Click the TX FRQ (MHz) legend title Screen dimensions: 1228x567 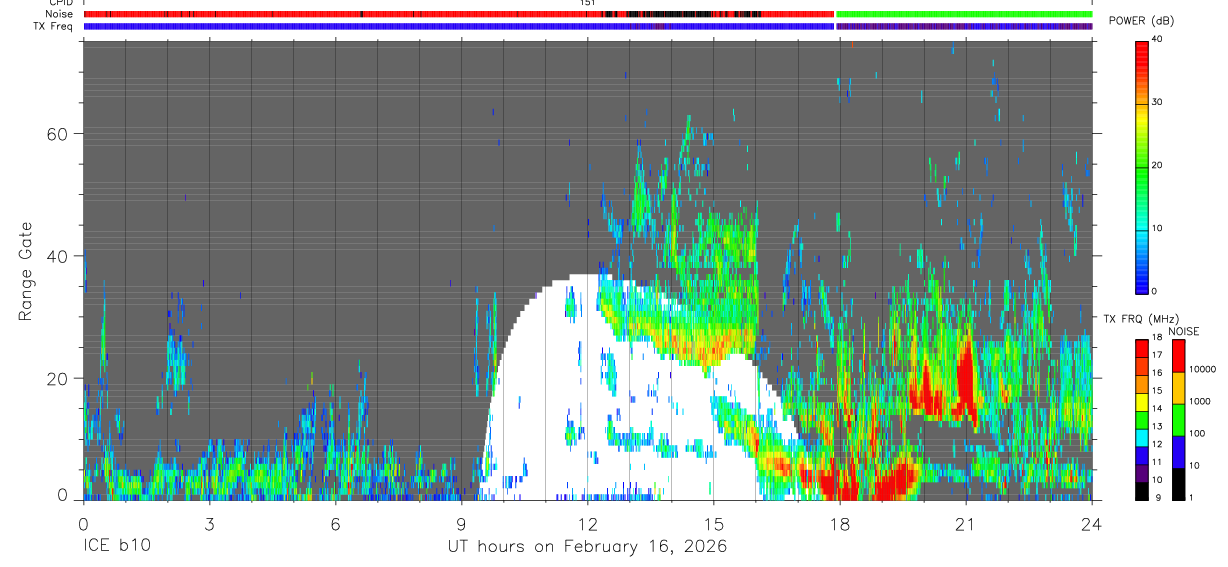pyautogui.click(x=1141, y=319)
